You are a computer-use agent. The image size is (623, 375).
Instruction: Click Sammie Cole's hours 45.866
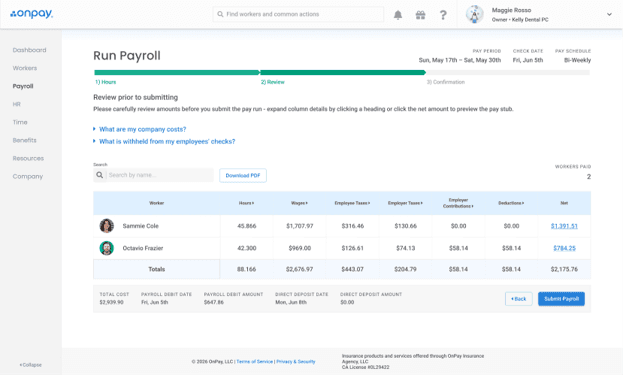pyautogui.click(x=246, y=226)
